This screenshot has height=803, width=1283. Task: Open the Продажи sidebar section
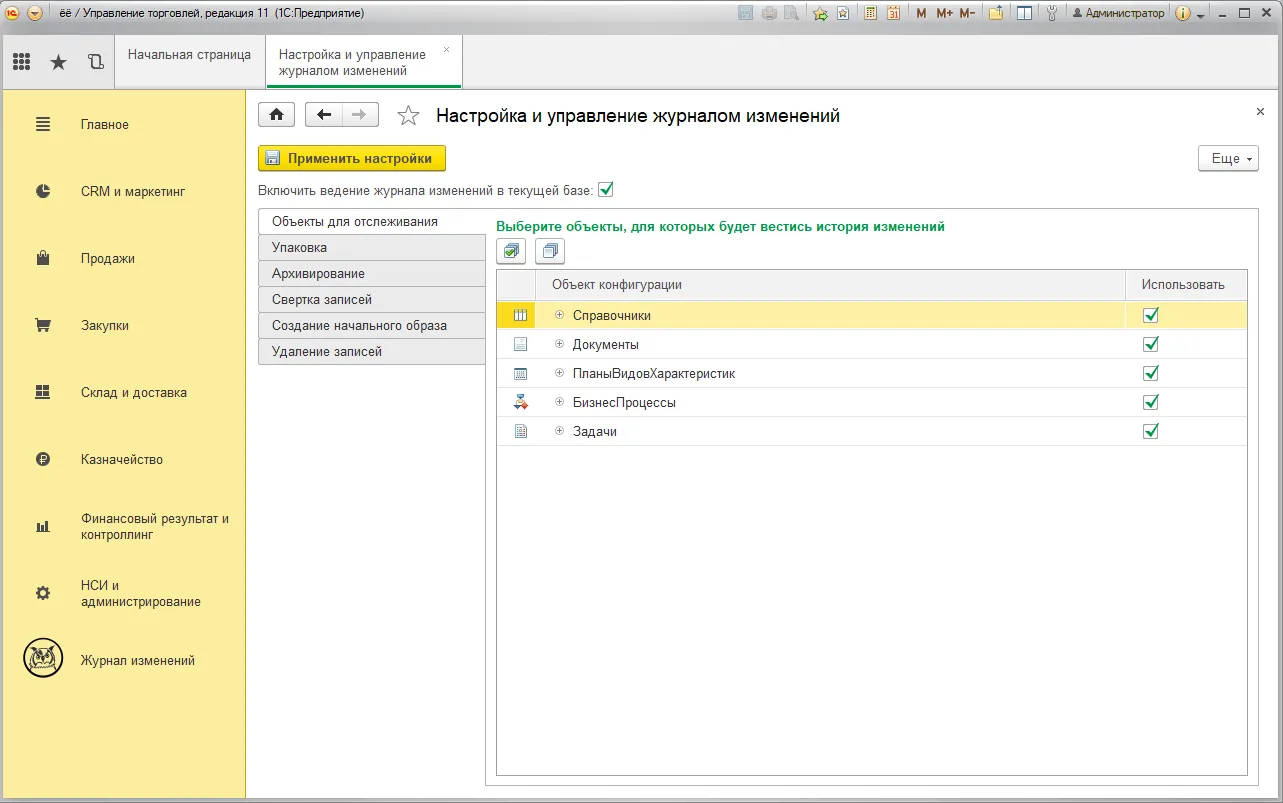click(108, 258)
